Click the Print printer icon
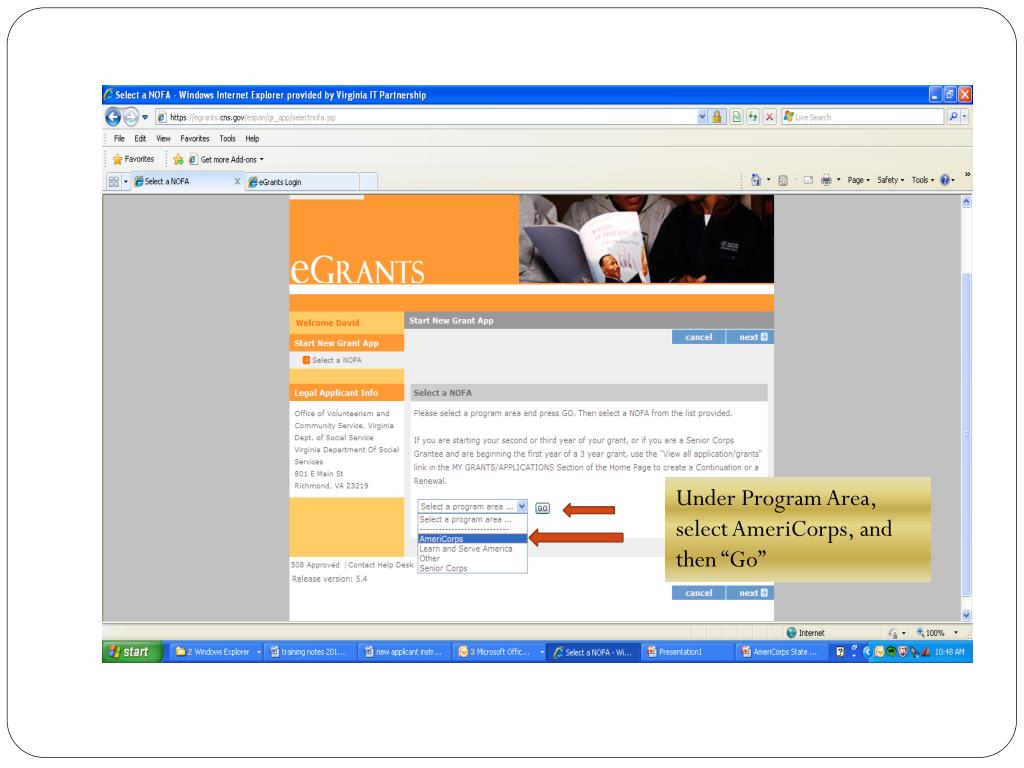Viewport: 1024px width, 768px height. [826, 180]
